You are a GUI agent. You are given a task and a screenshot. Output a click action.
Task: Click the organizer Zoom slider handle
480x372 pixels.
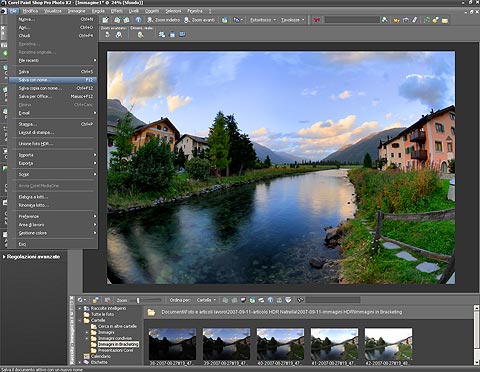point(138,300)
